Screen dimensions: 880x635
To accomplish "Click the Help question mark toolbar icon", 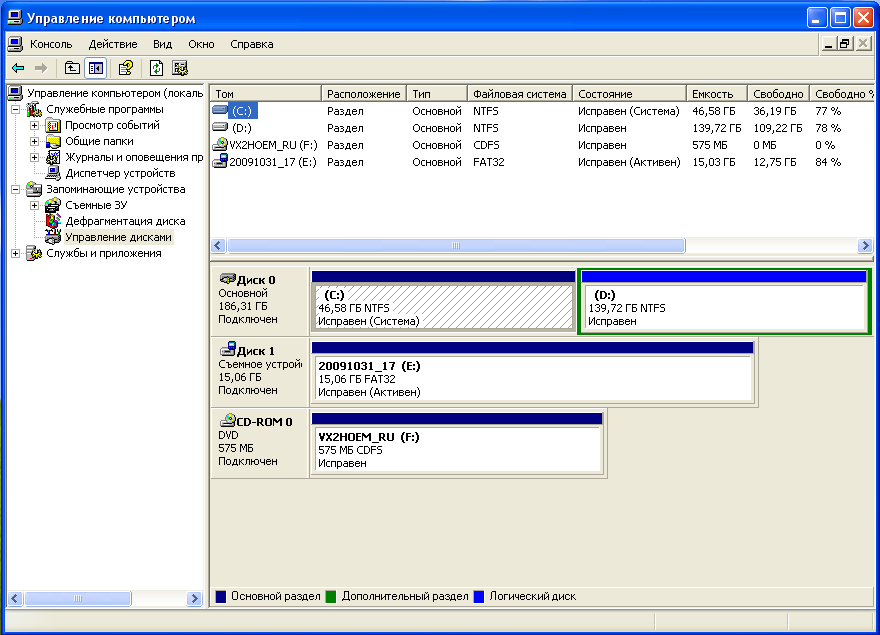I will click(125, 68).
